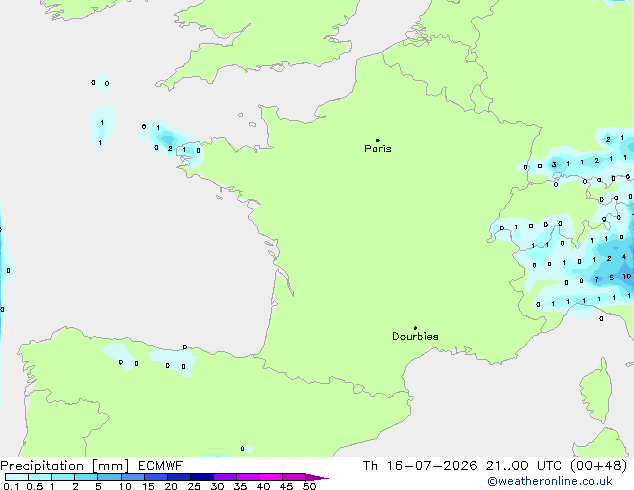Pick the legend swatch between 10 and 15

click(133, 477)
